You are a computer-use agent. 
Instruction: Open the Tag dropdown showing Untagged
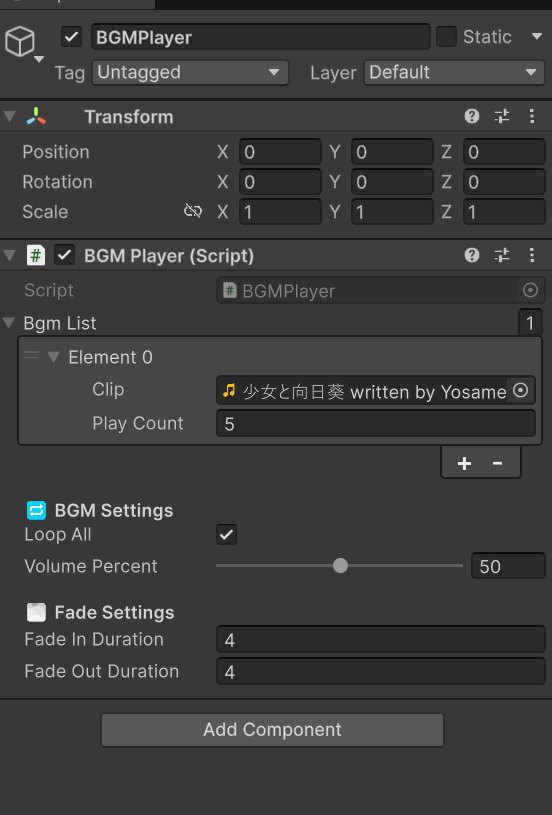(x=190, y=72)
